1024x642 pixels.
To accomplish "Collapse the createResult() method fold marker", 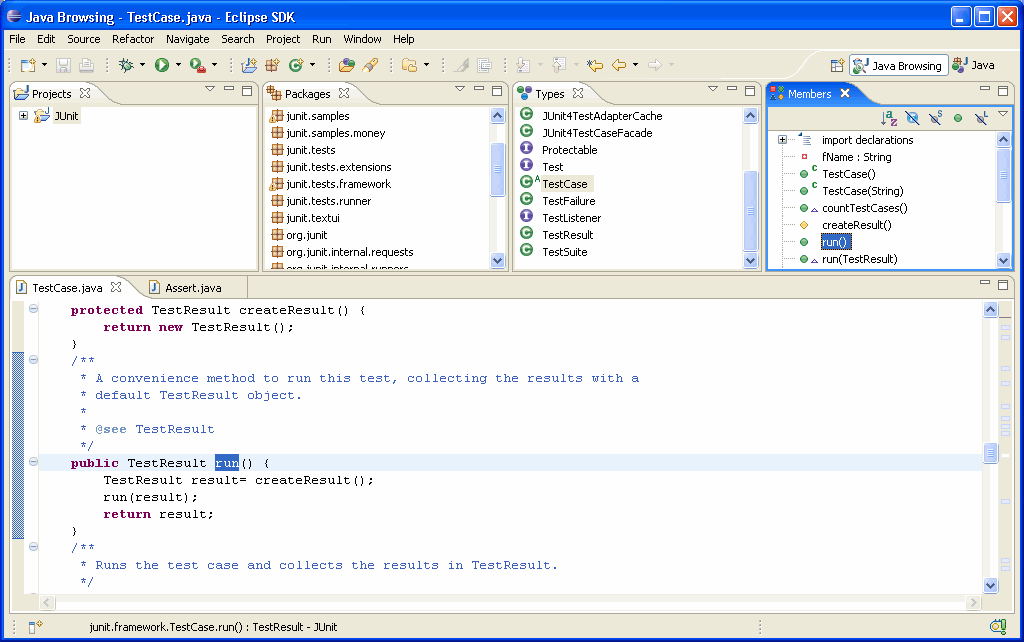I will 33,308.
